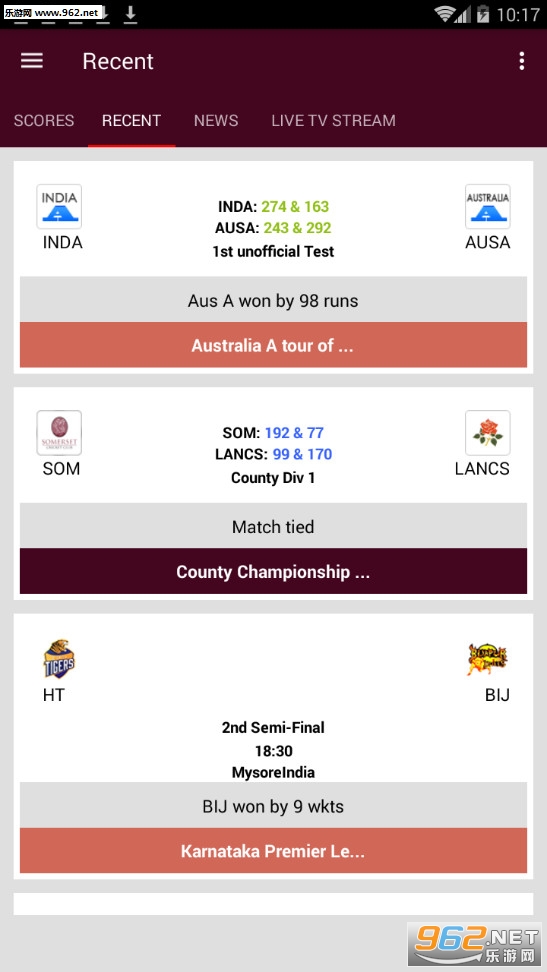Switch to the NEWS tab
This screenshot has height=972, width=547.
(216, 120)
